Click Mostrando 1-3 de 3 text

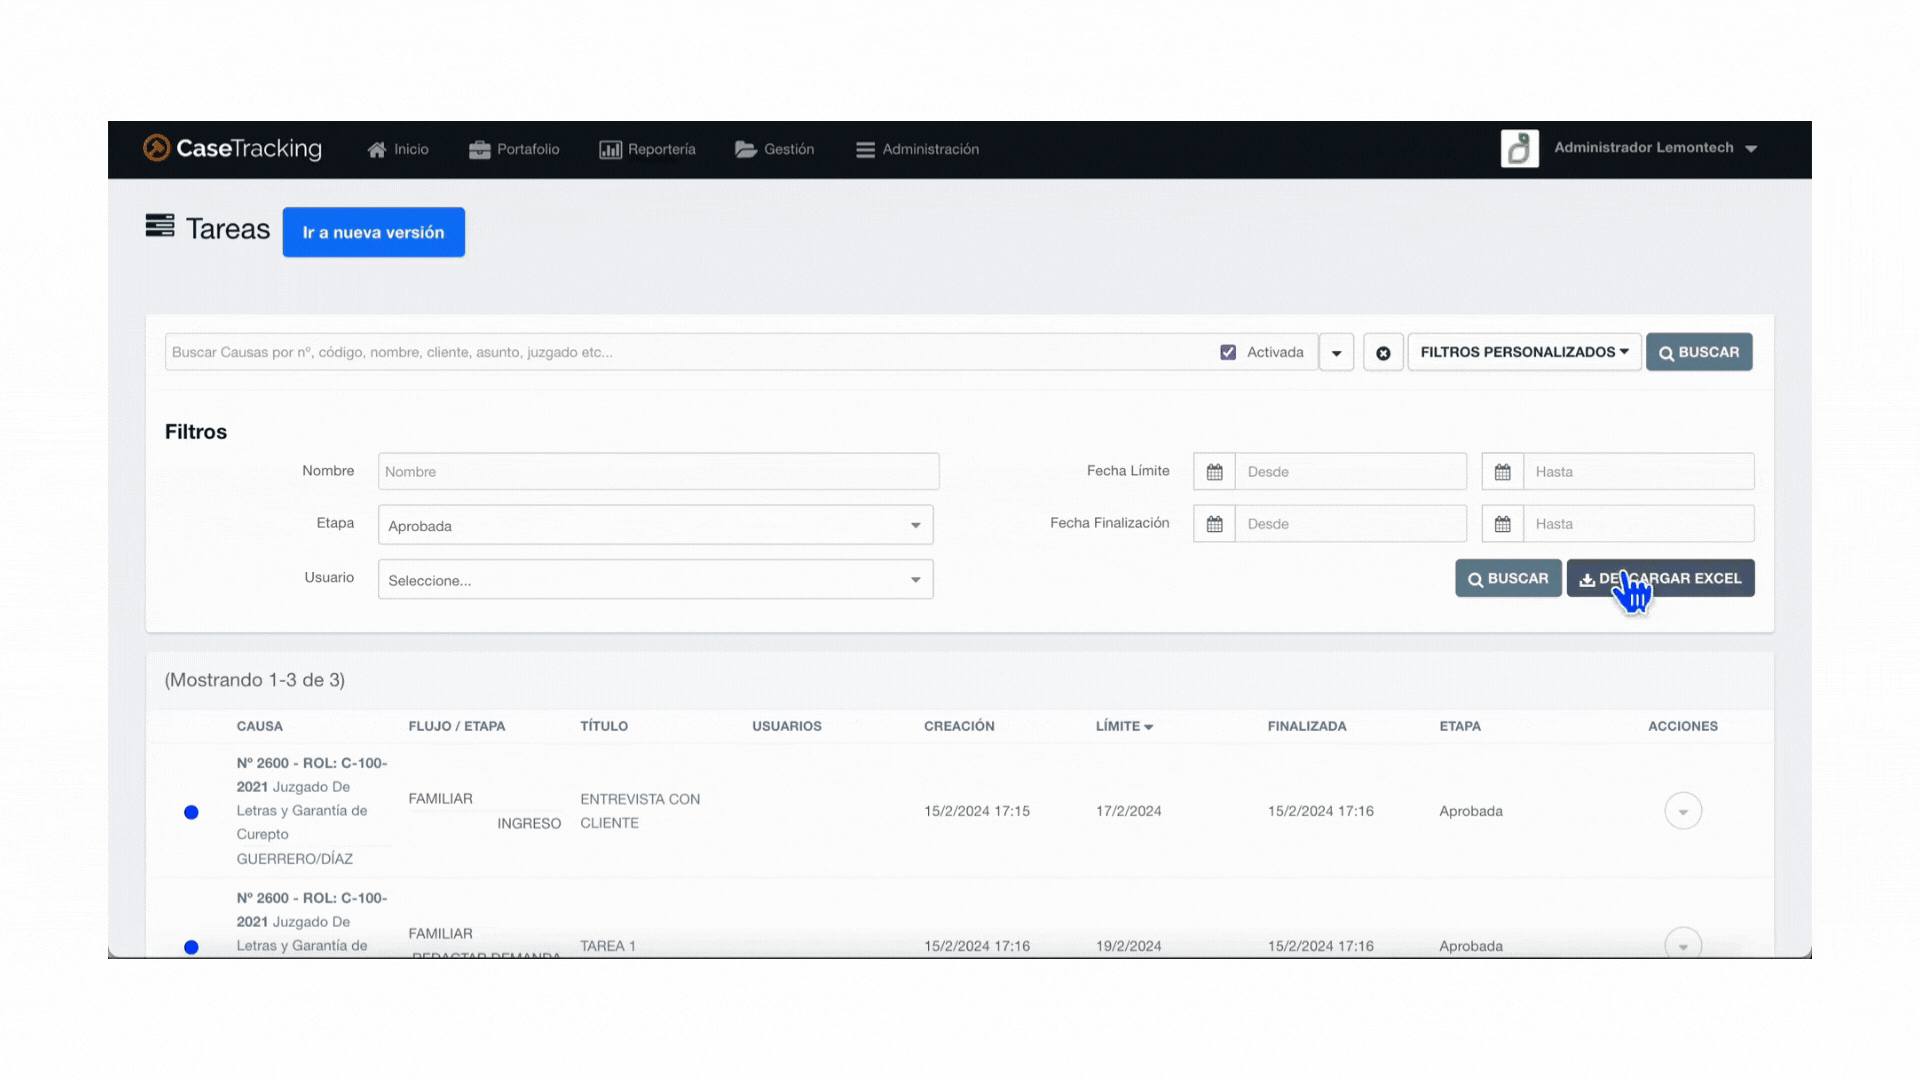[x=255, y=680]
